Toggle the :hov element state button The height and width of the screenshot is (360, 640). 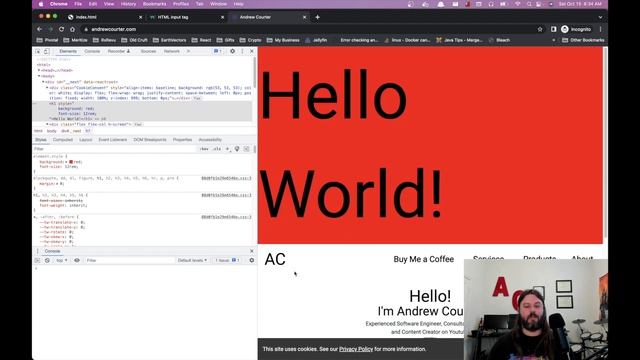point(204,149)
